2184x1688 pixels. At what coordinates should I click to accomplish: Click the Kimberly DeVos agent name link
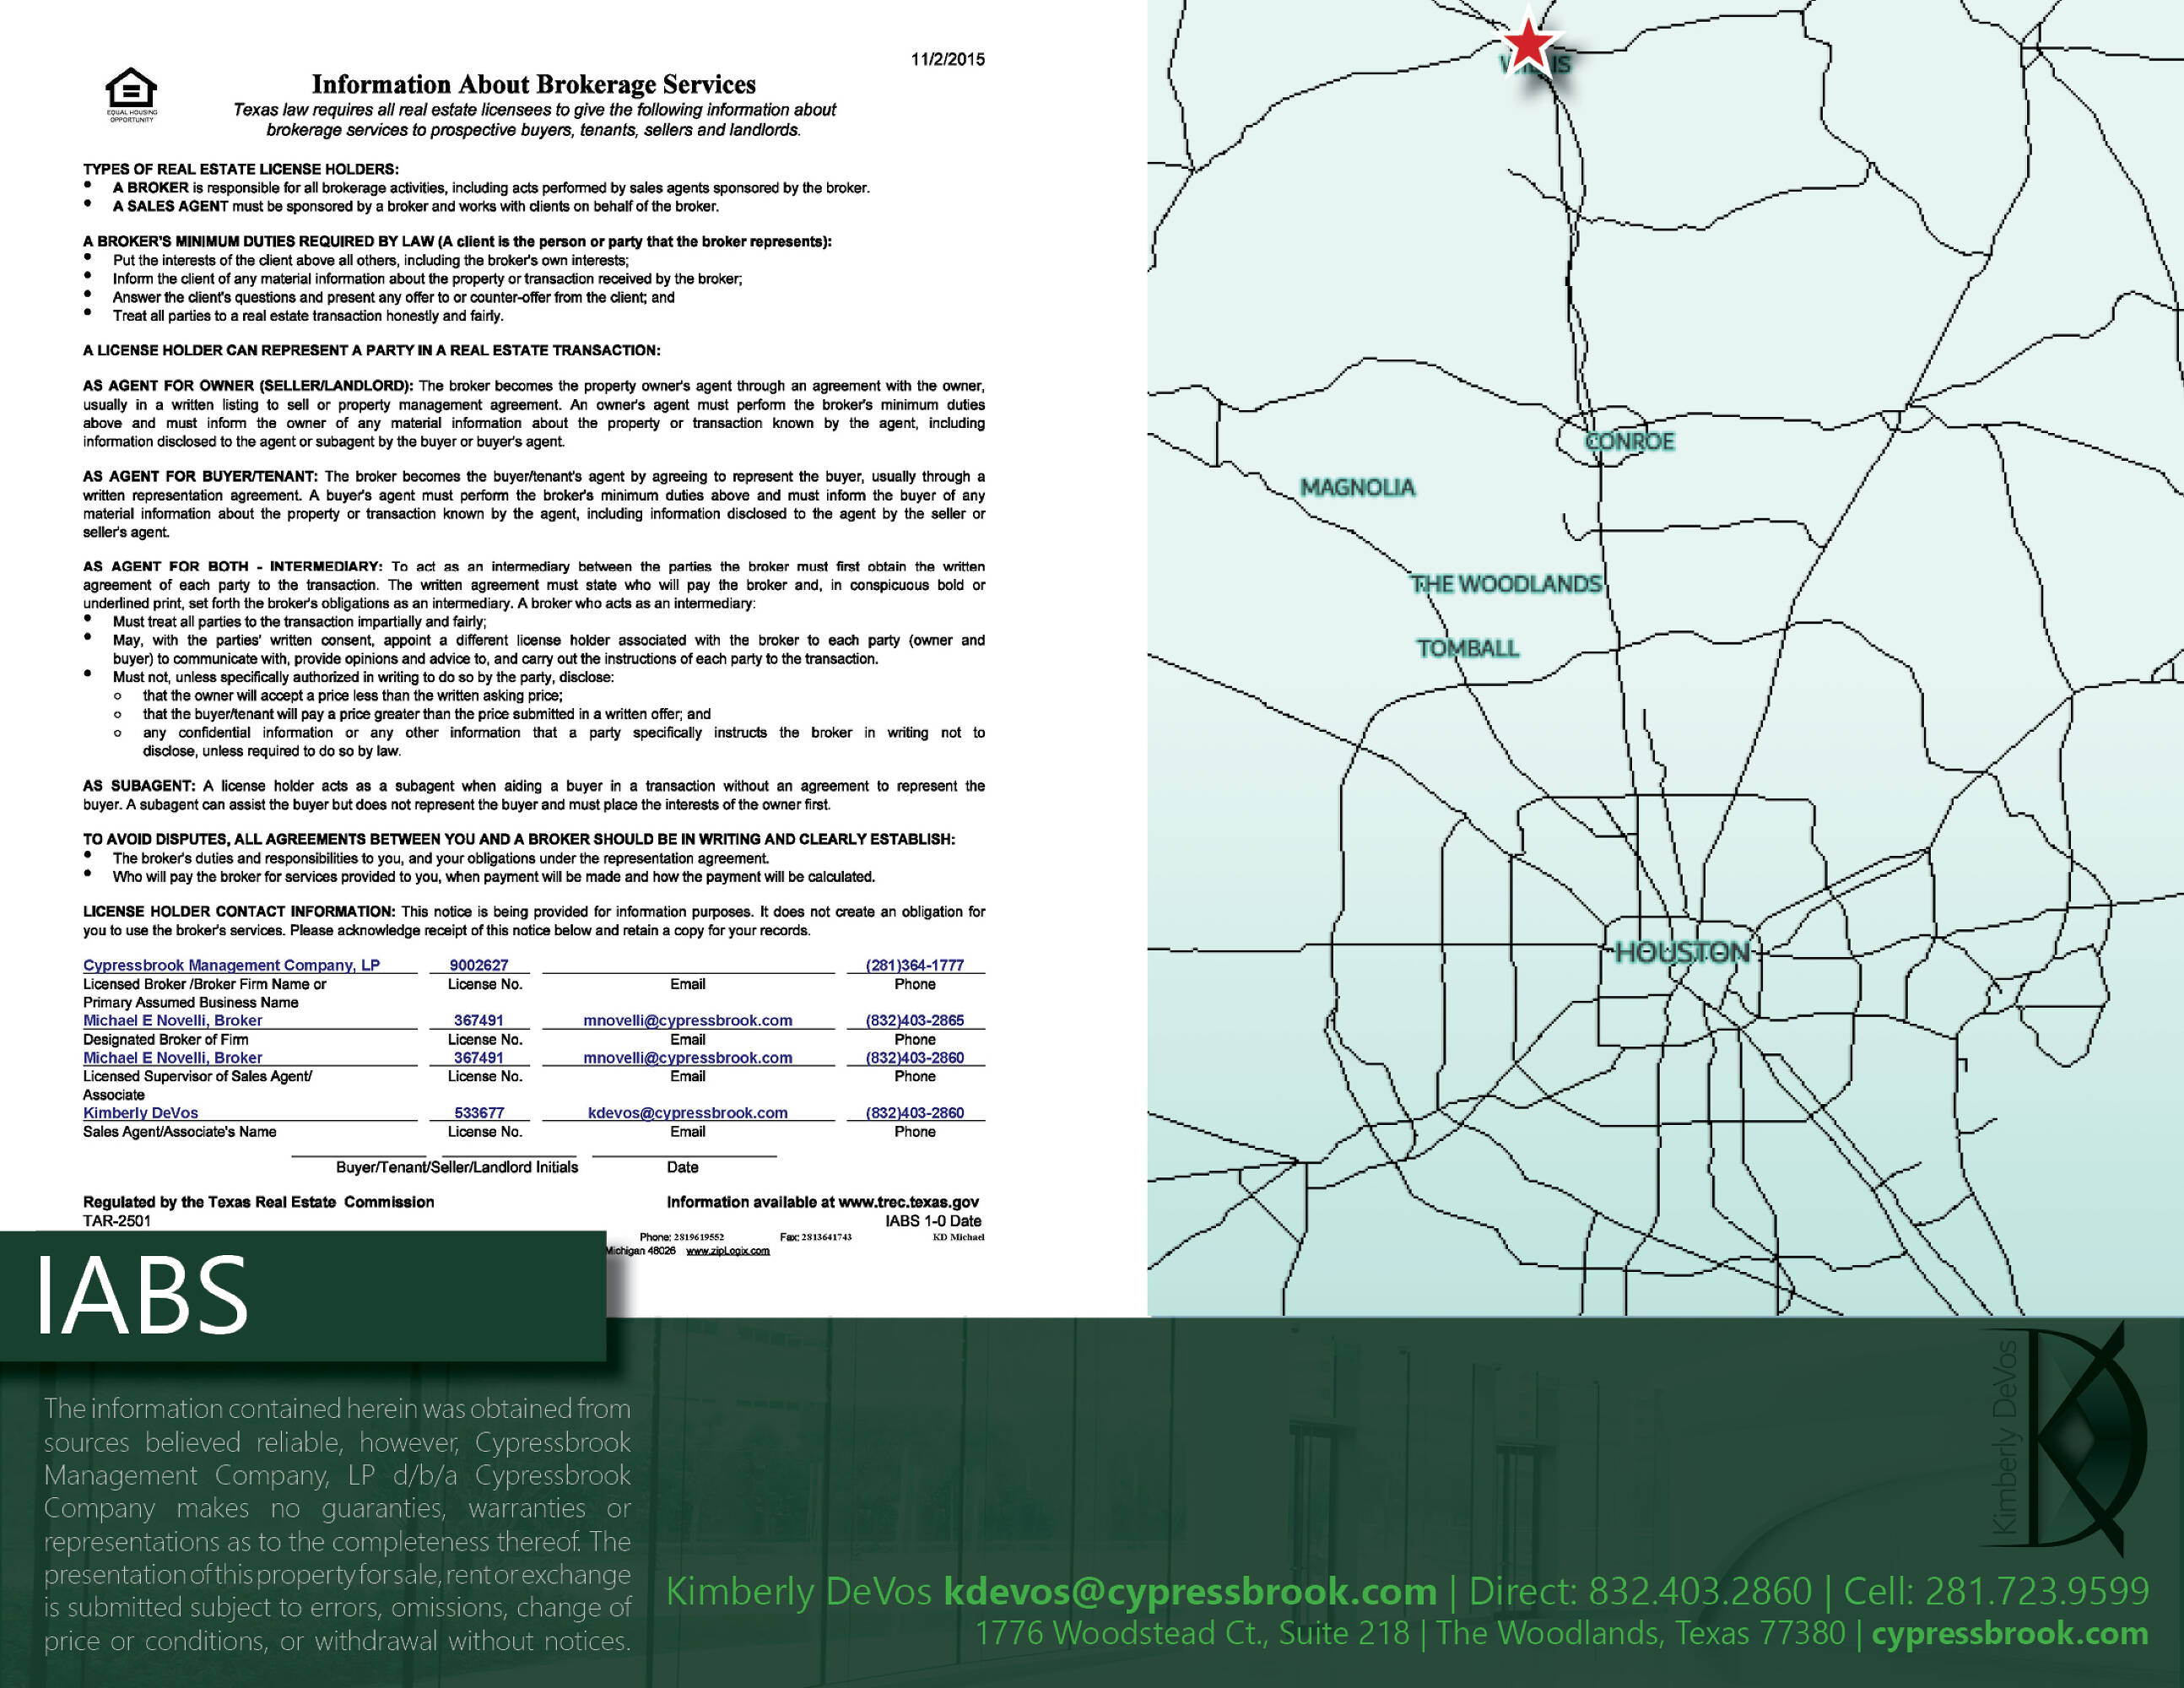(x=140, y=1112)
